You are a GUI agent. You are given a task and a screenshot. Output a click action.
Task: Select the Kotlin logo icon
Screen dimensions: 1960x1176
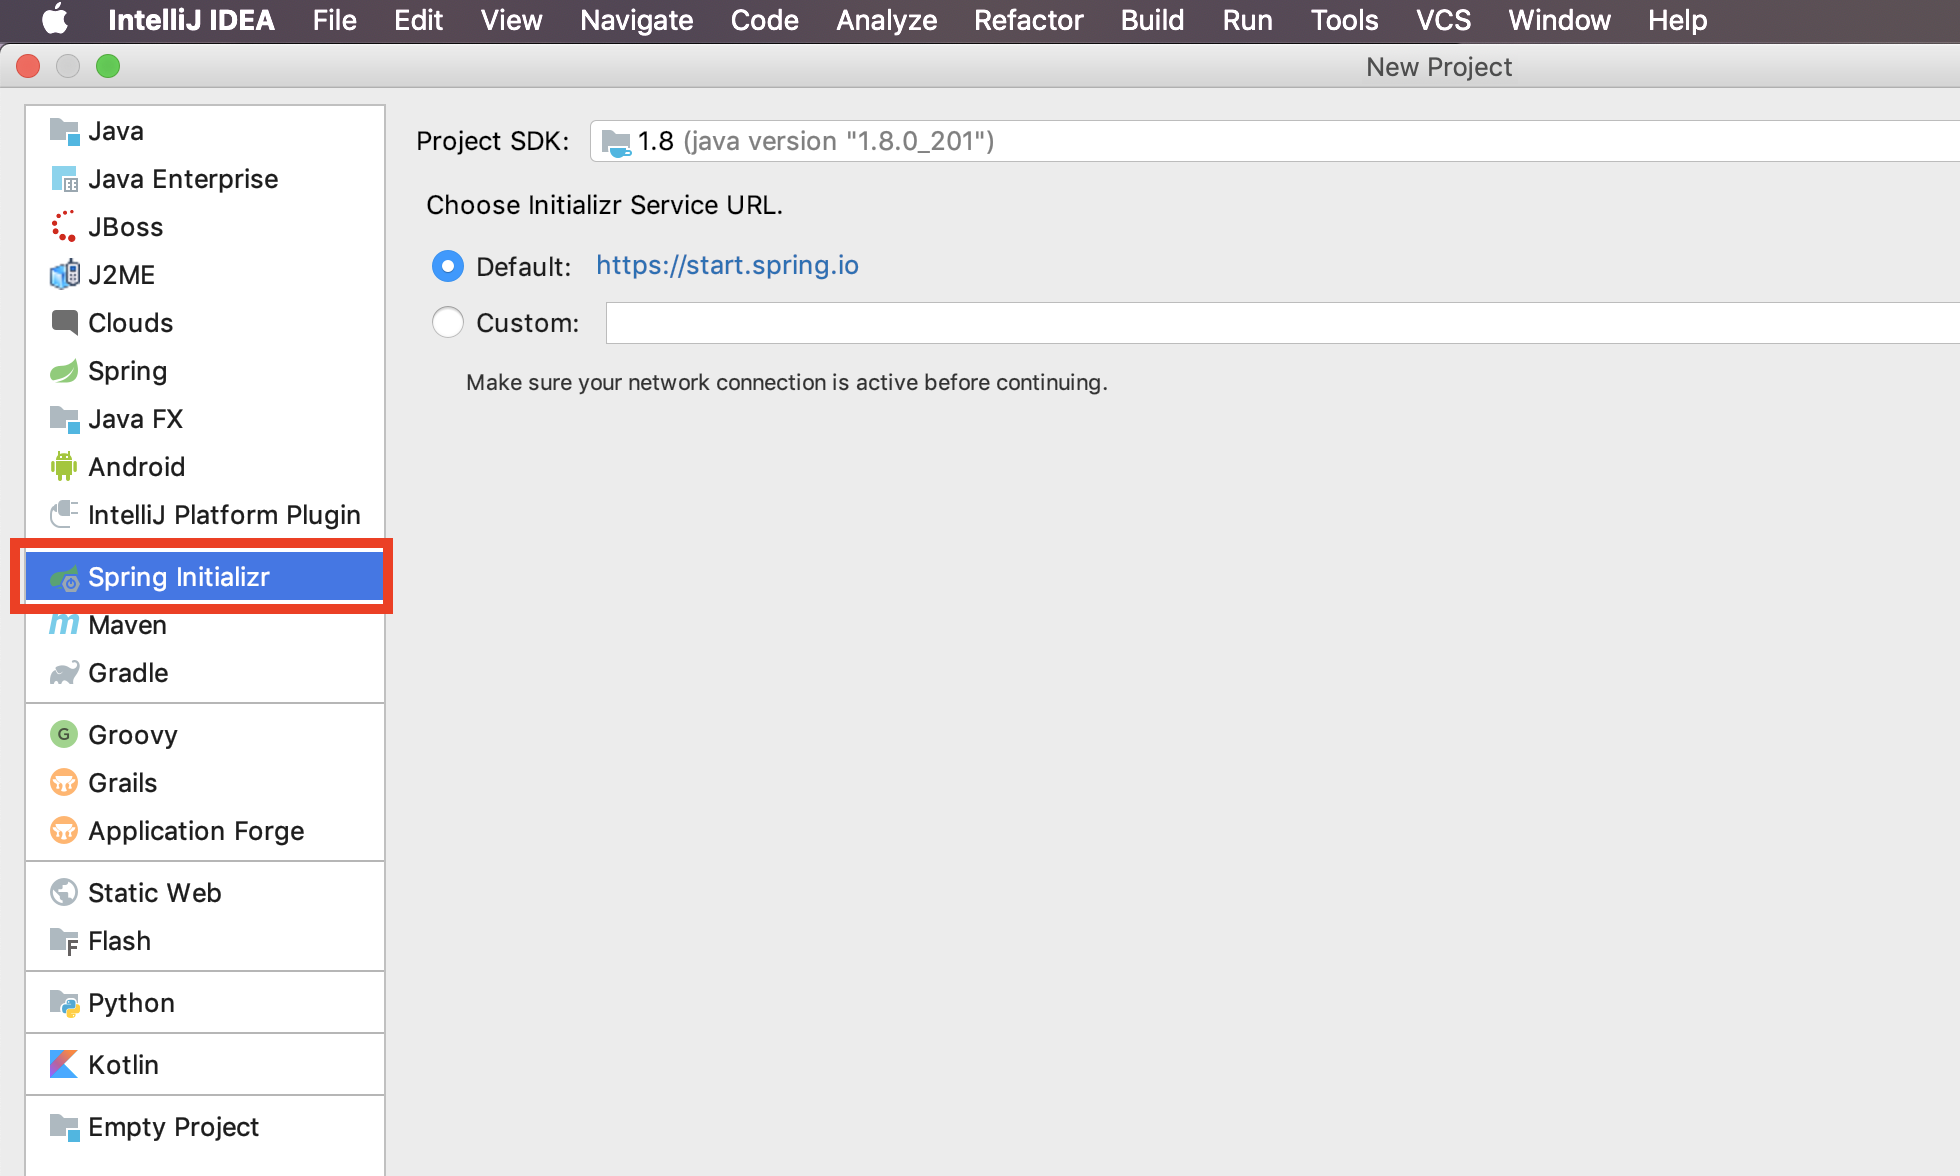point(64,1065)
